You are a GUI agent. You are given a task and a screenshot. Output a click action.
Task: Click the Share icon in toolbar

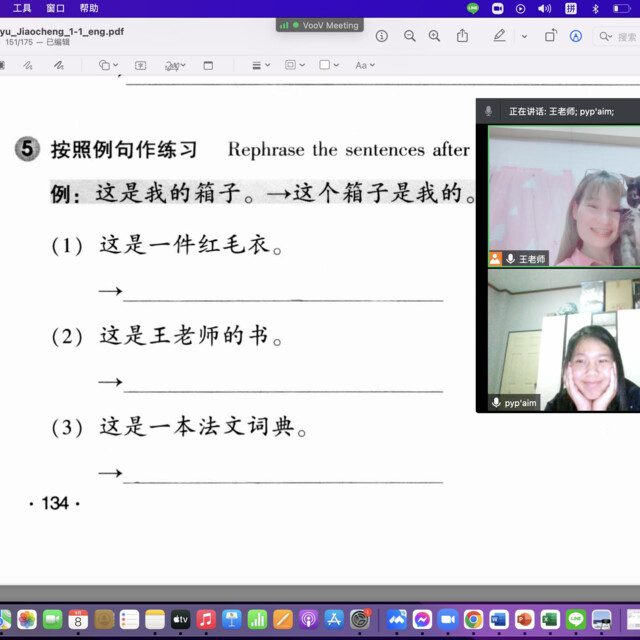[x=462, y=36]
